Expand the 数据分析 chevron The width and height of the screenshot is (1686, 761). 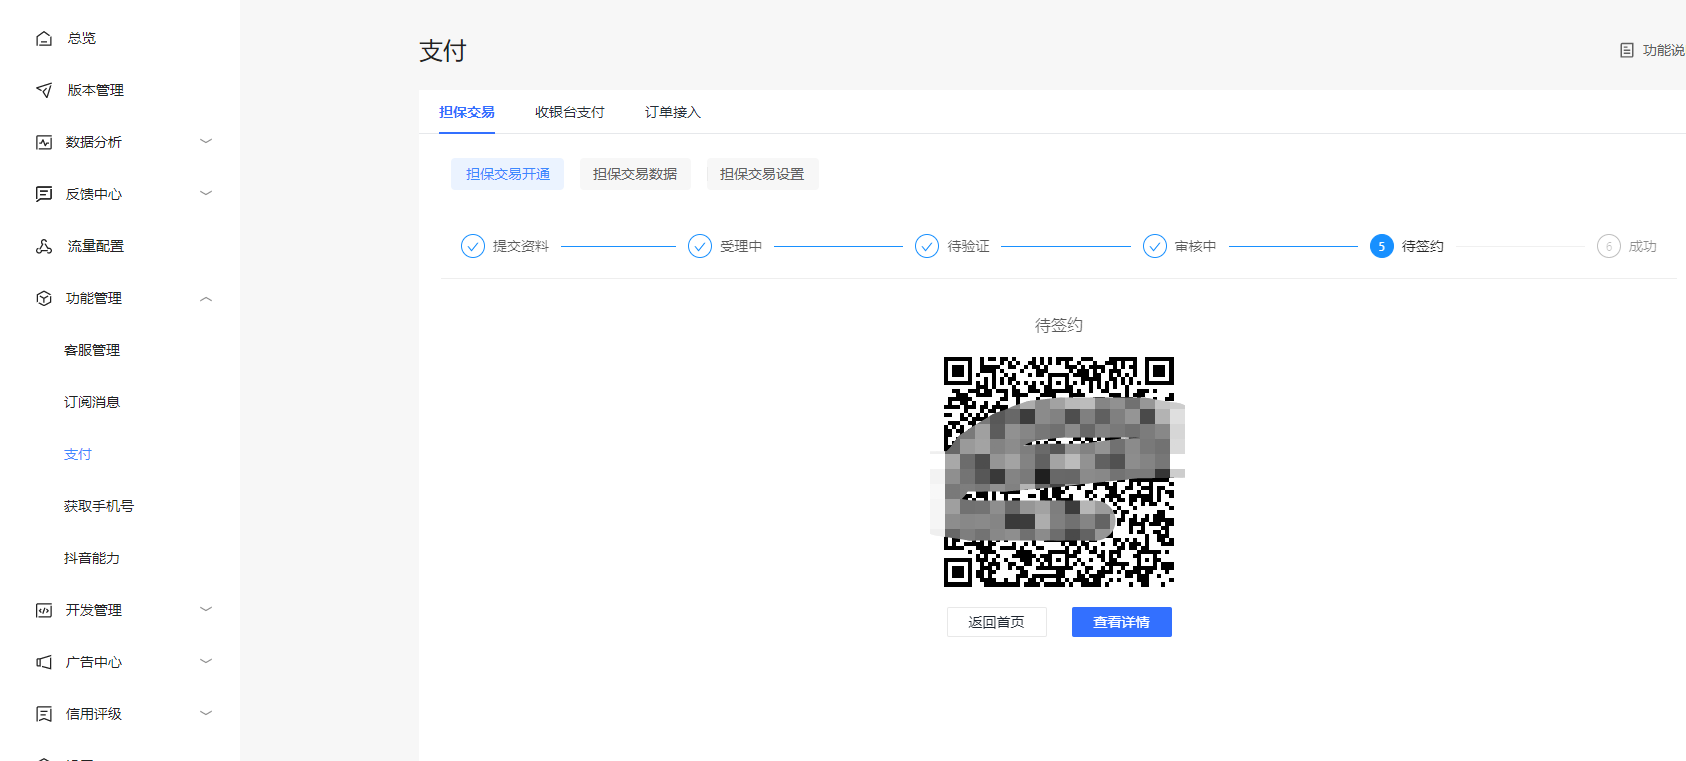[206, 141]
